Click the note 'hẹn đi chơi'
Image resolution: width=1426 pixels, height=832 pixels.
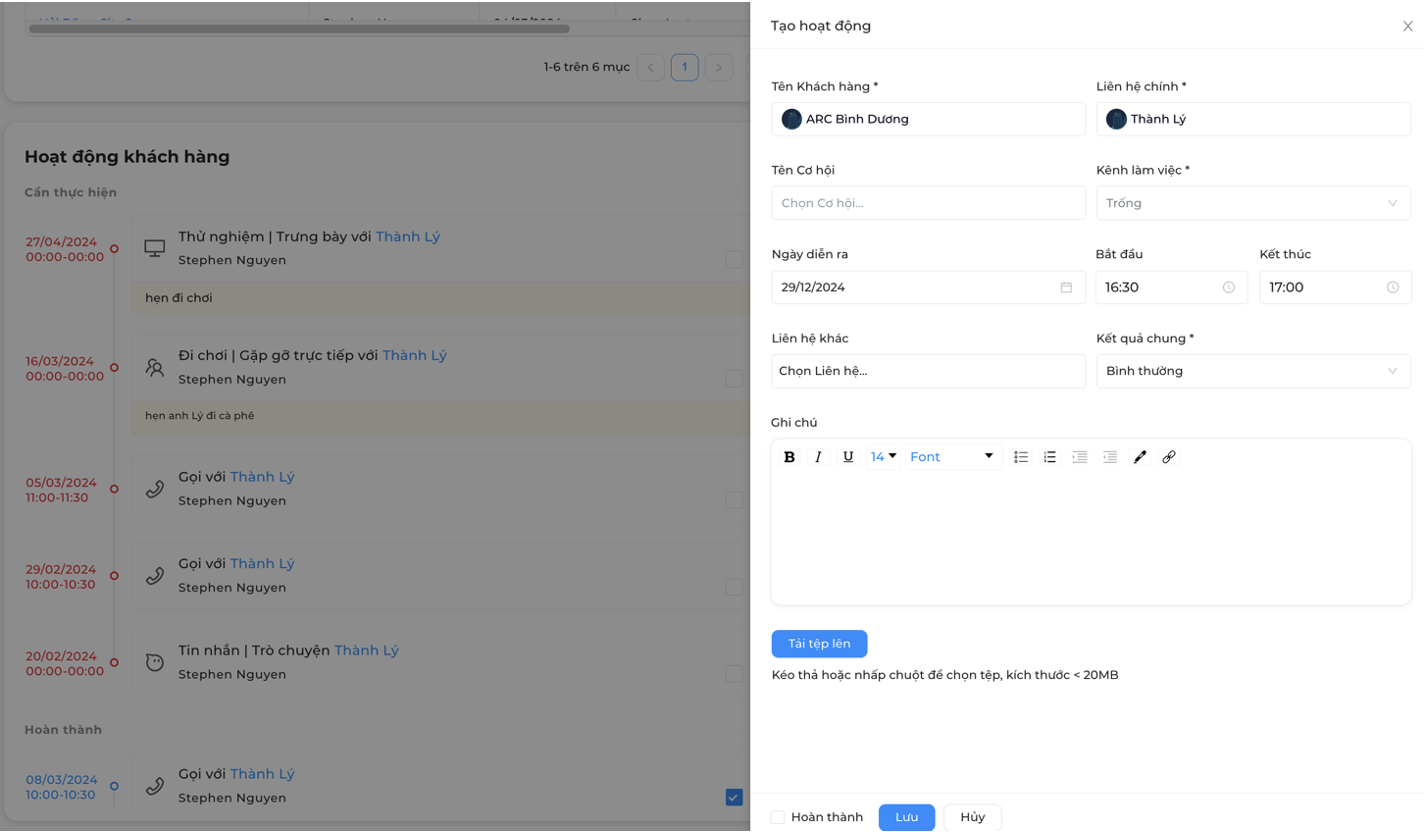179,298
